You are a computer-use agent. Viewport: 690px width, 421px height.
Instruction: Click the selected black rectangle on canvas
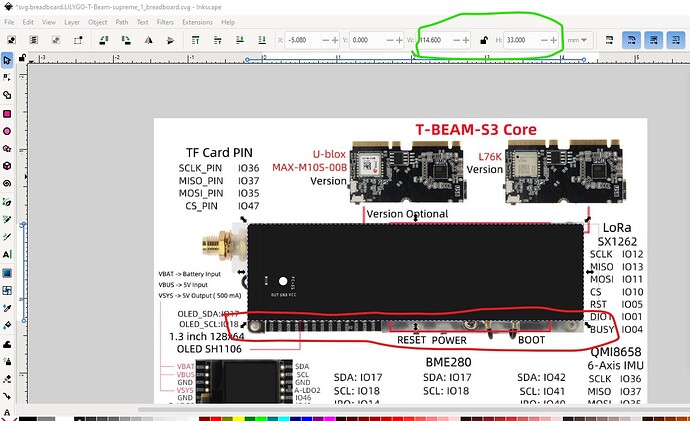[x=415, y=272]
